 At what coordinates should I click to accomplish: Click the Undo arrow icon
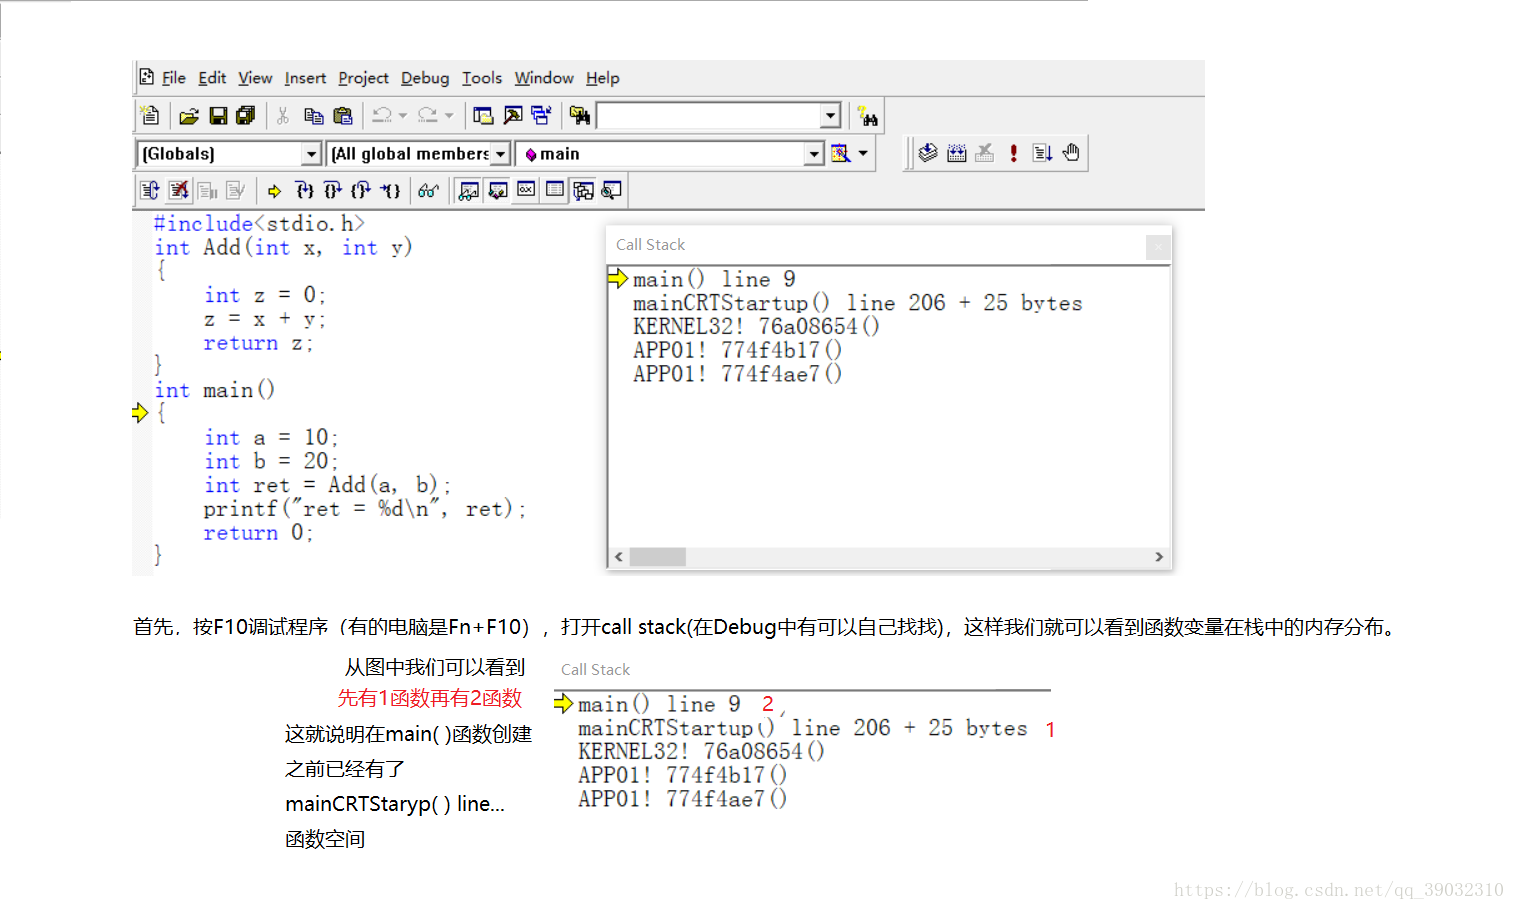(381, 116)
